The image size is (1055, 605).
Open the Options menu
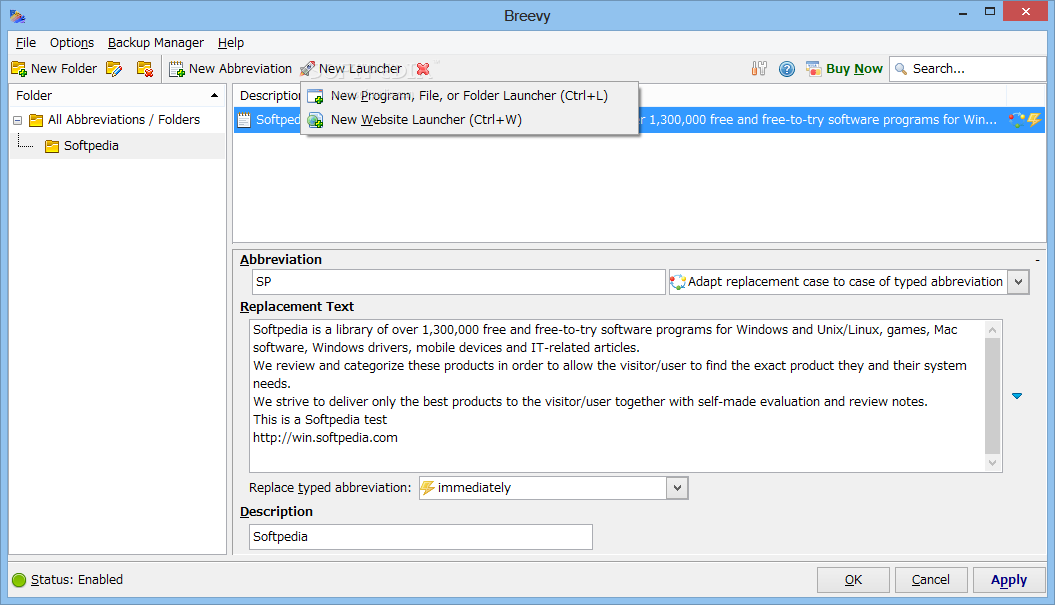(72, 42)
